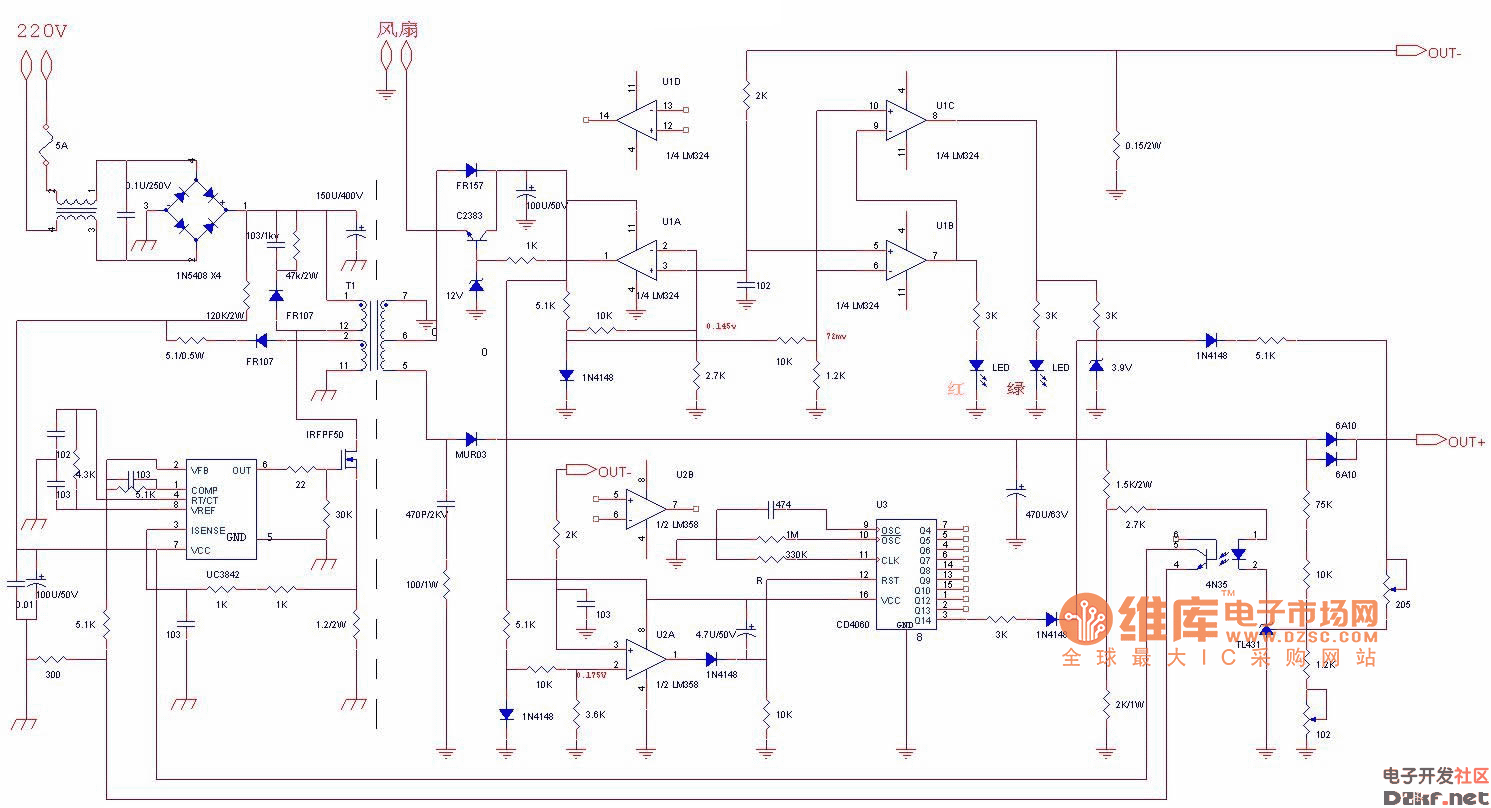1491x808 pixels.
Task: Click the 4.3K resistor label
Action: [86, 474]
